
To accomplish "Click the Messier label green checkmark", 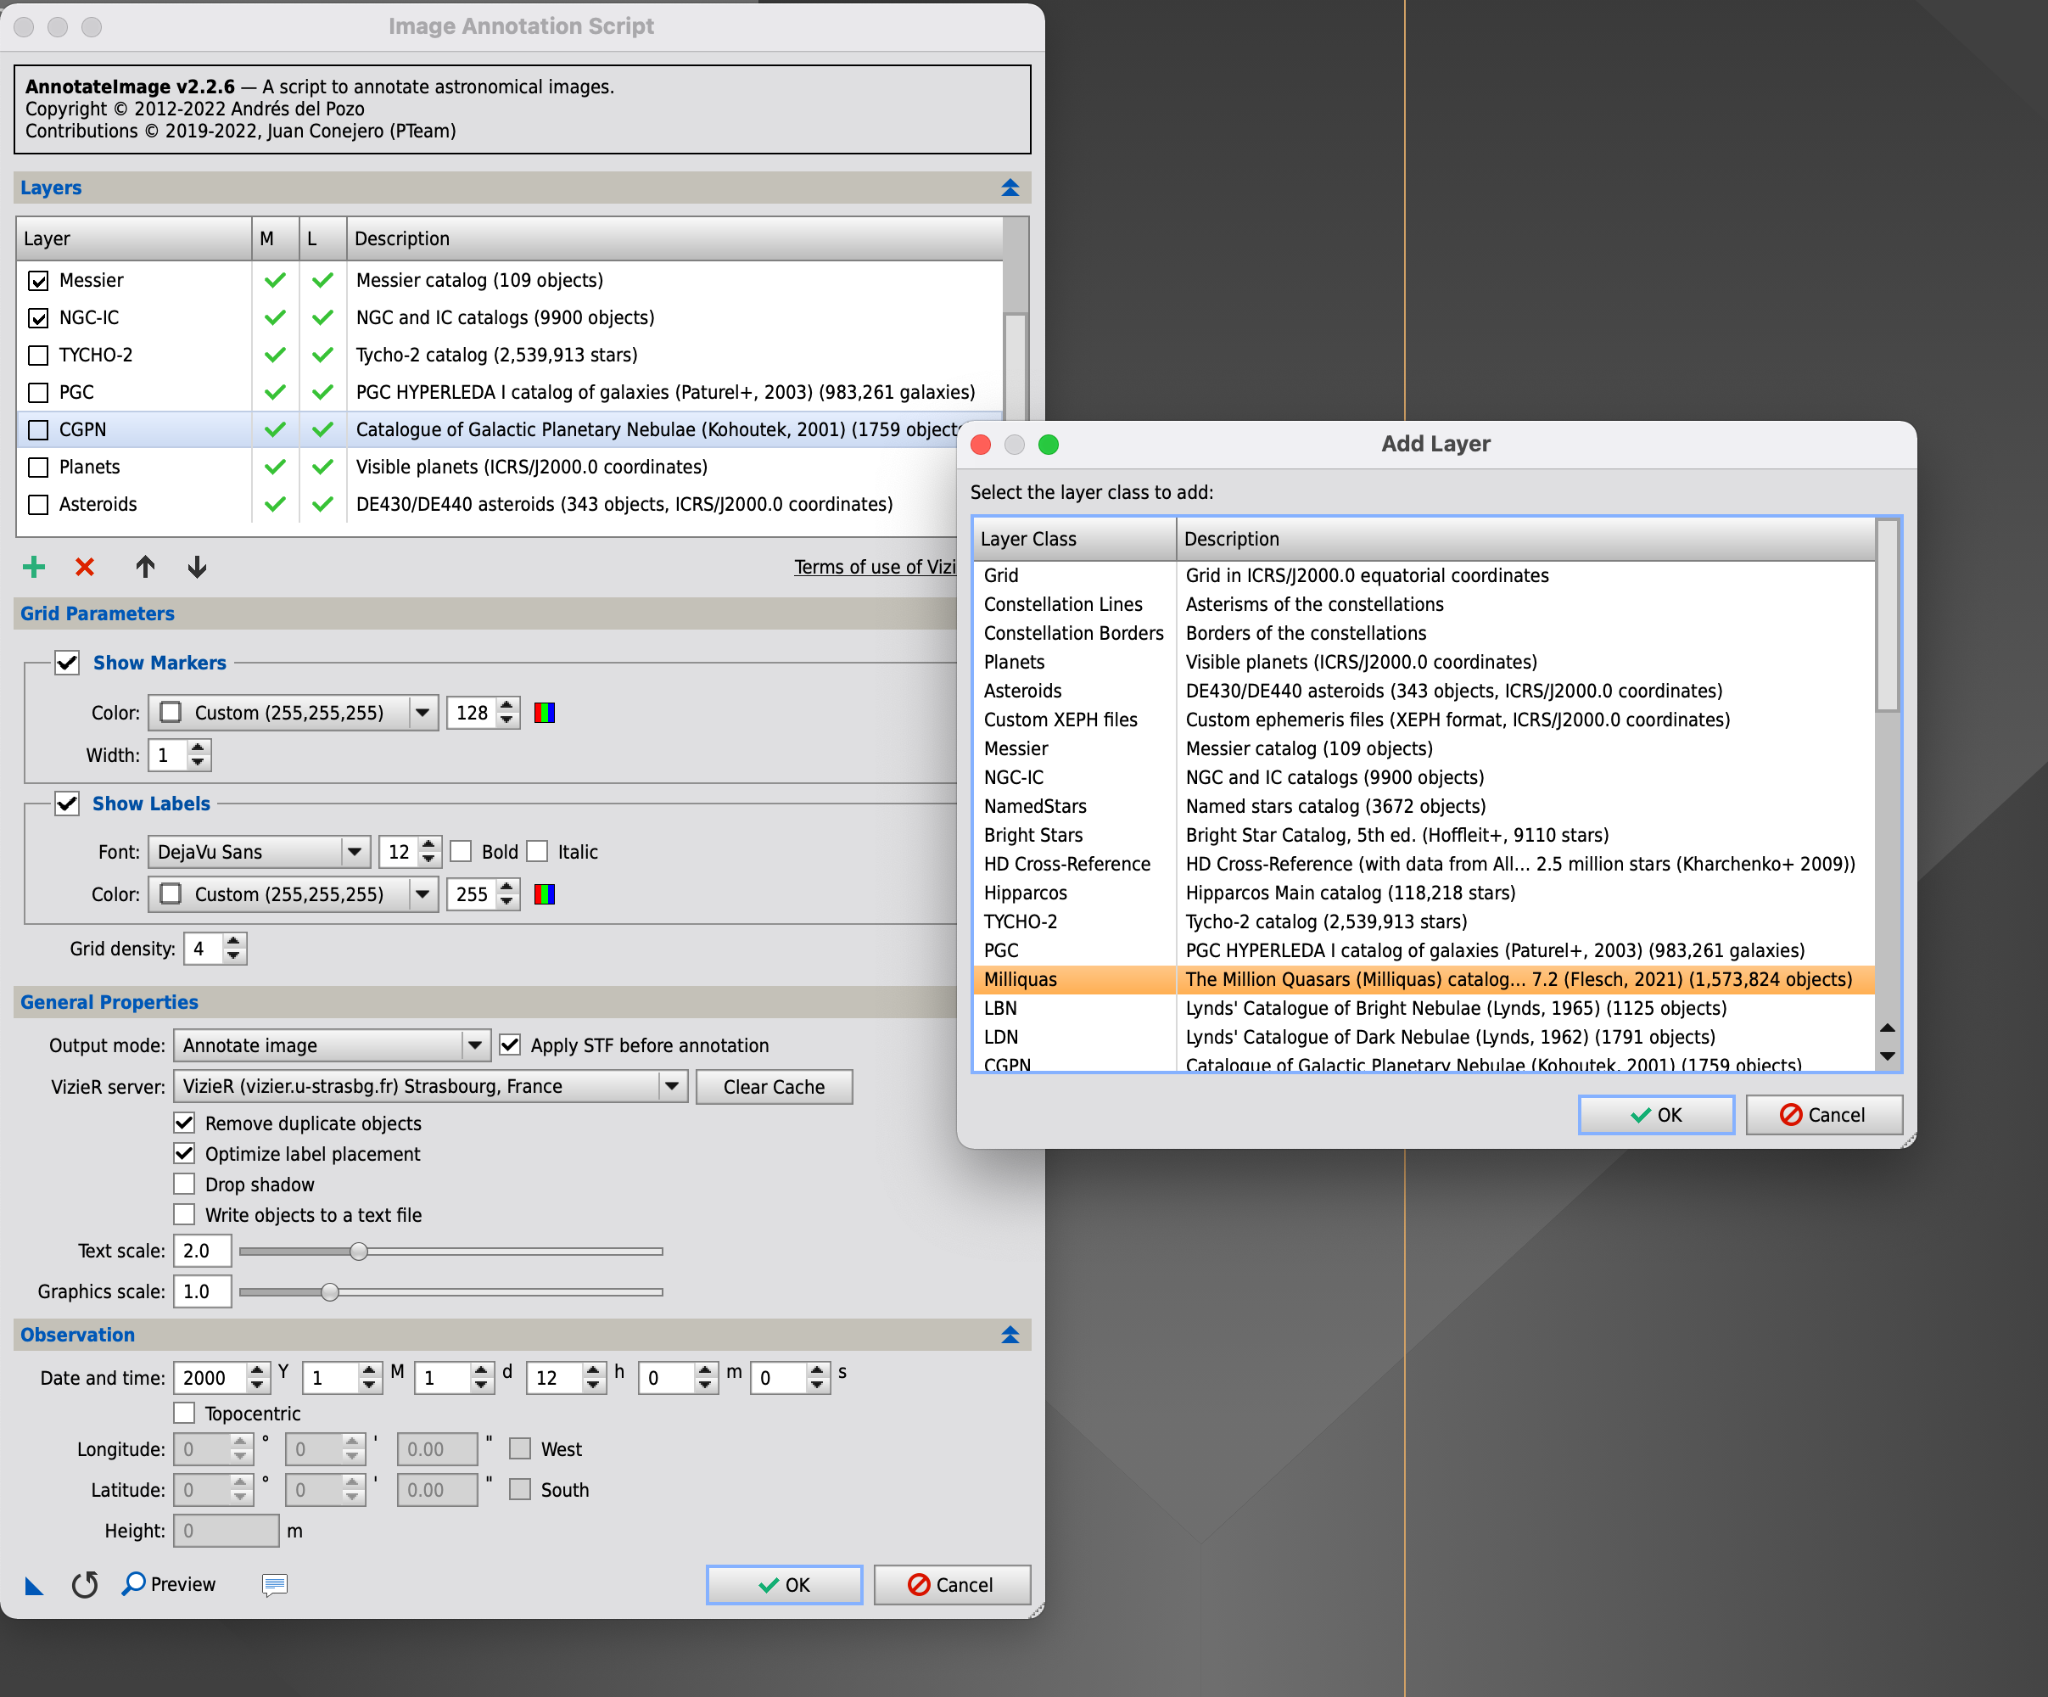I will click(322, 280).
